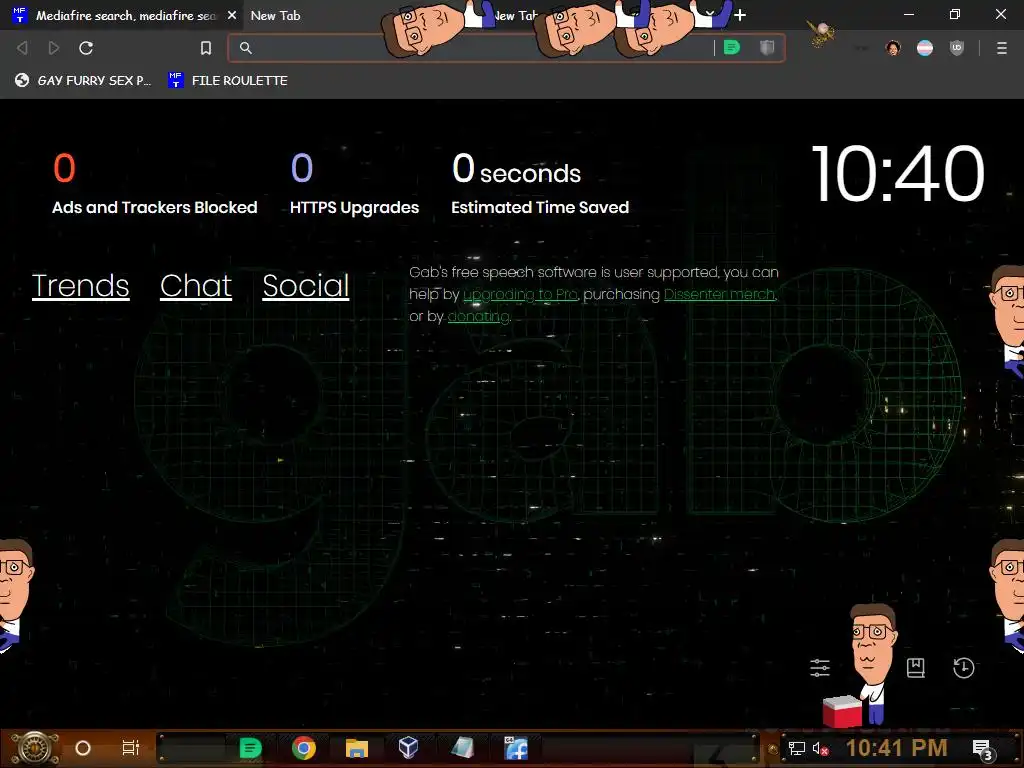This screenshot has width=1024, height=768.
Task: Open the steampunk Start button
Action: [x=34, y=748]
